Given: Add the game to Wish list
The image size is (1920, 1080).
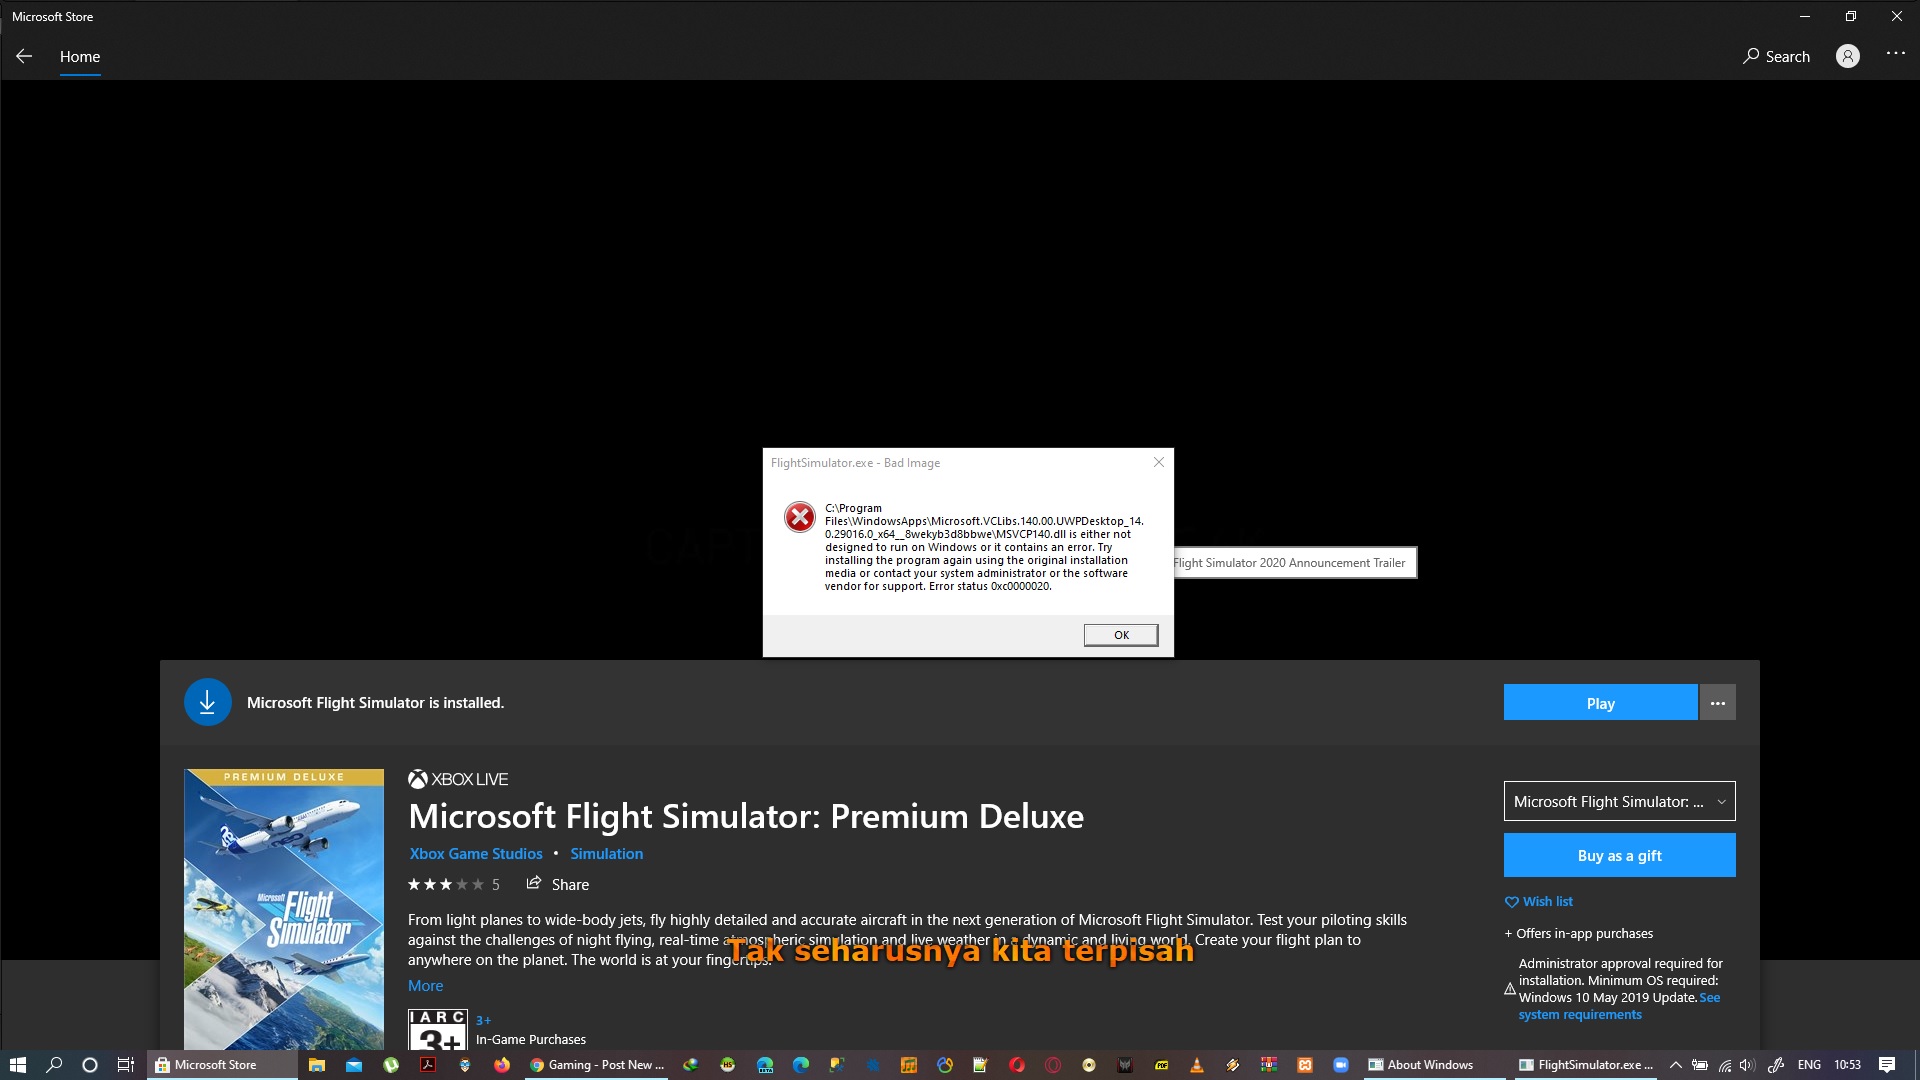Looking at the screenshot, I should tap(1539, 902).
